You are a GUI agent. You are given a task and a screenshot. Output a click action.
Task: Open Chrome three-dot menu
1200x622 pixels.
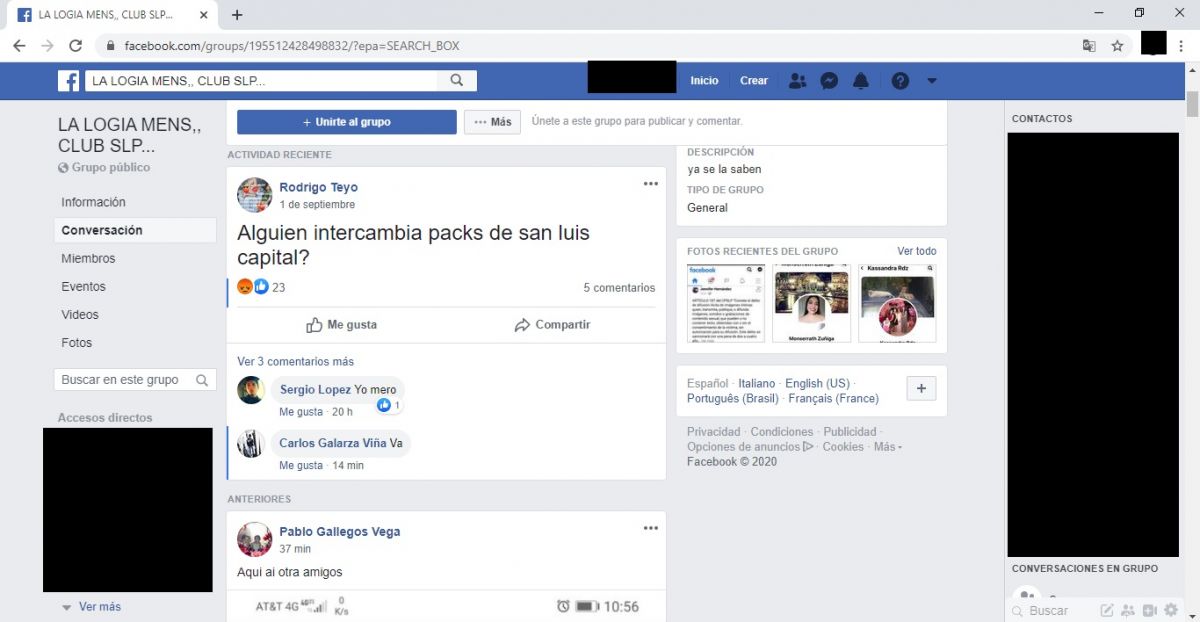coord(1182,46)
